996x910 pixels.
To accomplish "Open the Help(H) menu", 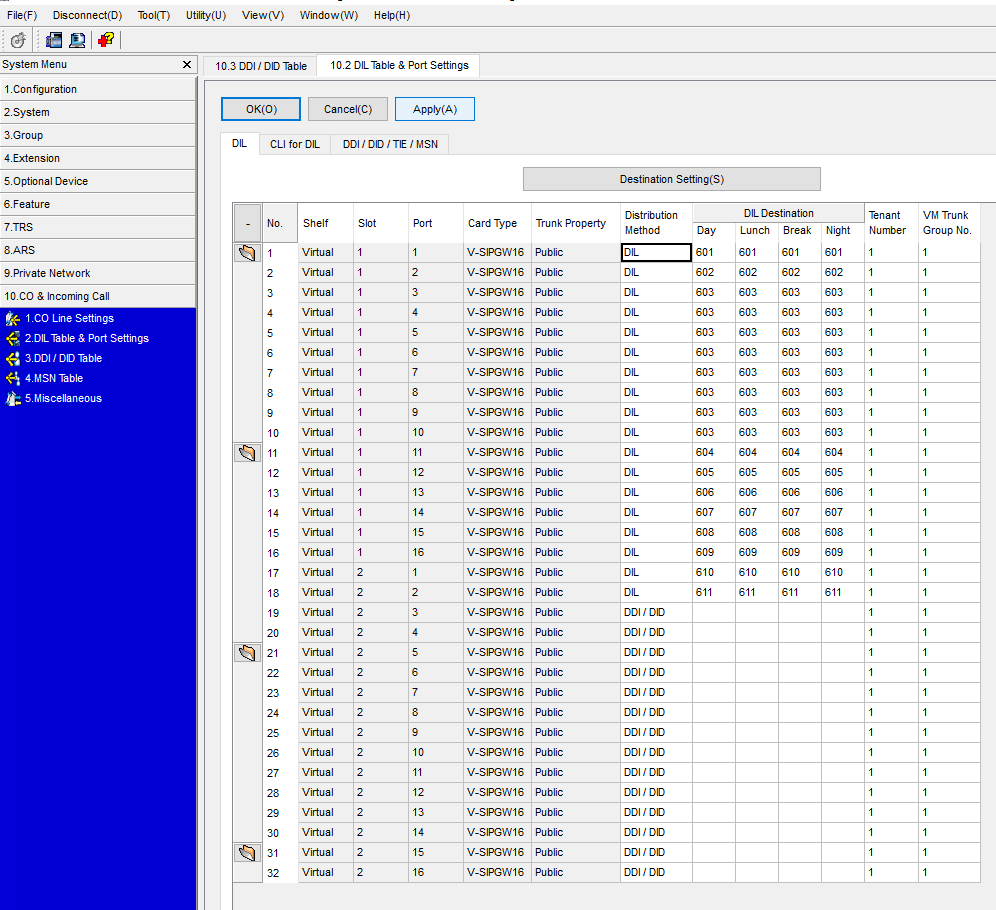I will pos(392,15).
